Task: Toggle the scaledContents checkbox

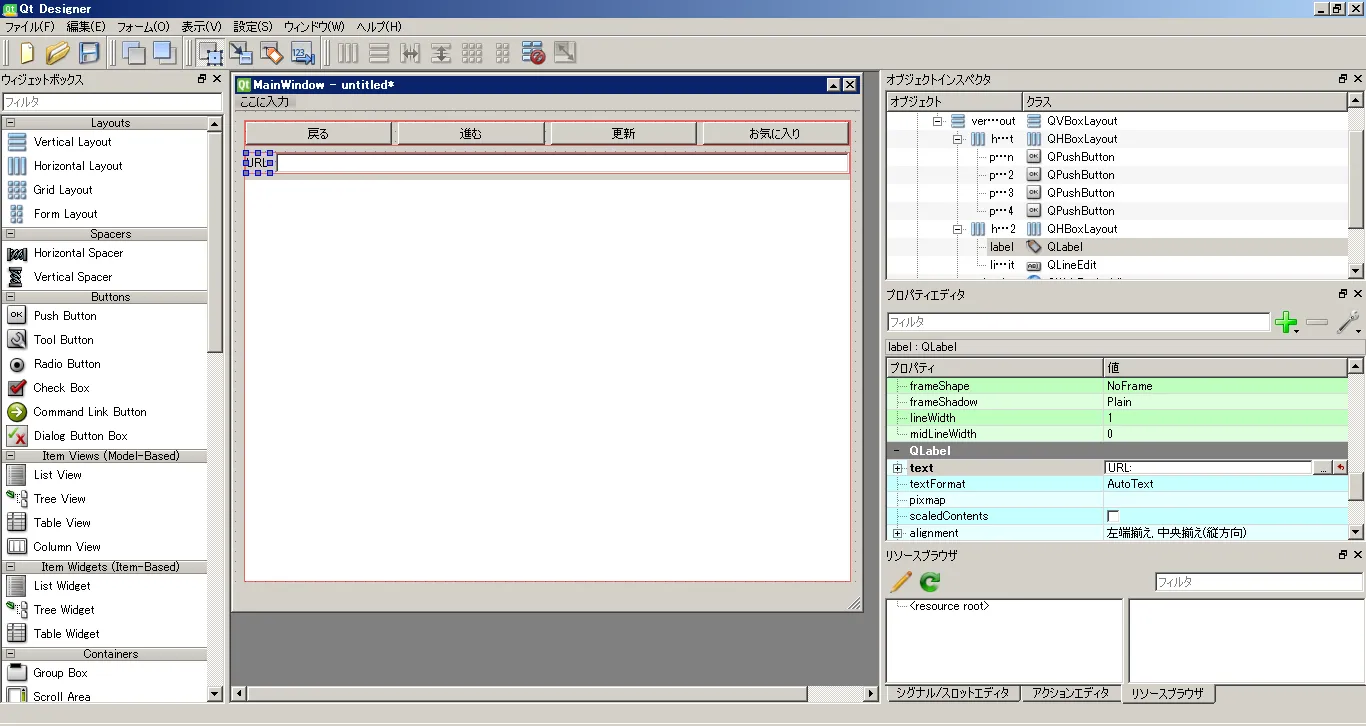Action: (1113, 516)
